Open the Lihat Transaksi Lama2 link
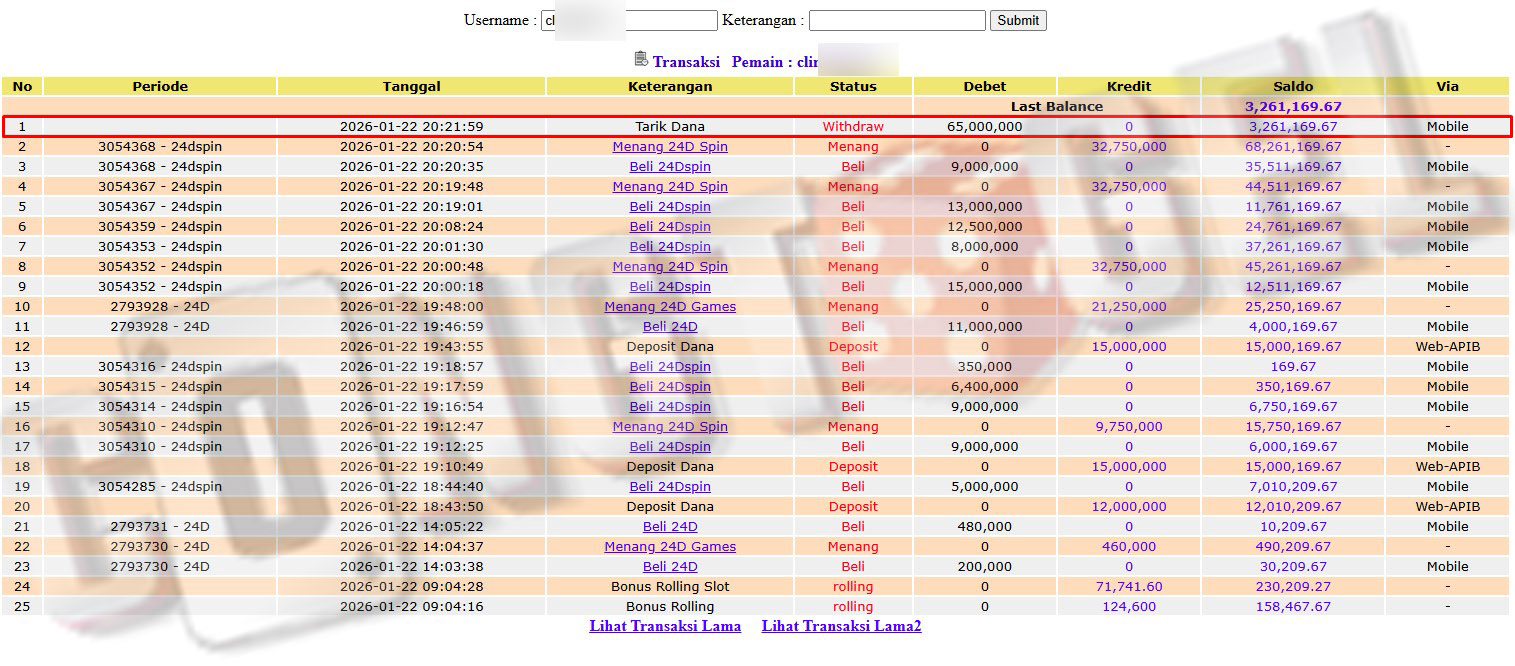Viewport: 1515px width, 666px height. coord(841,626)
